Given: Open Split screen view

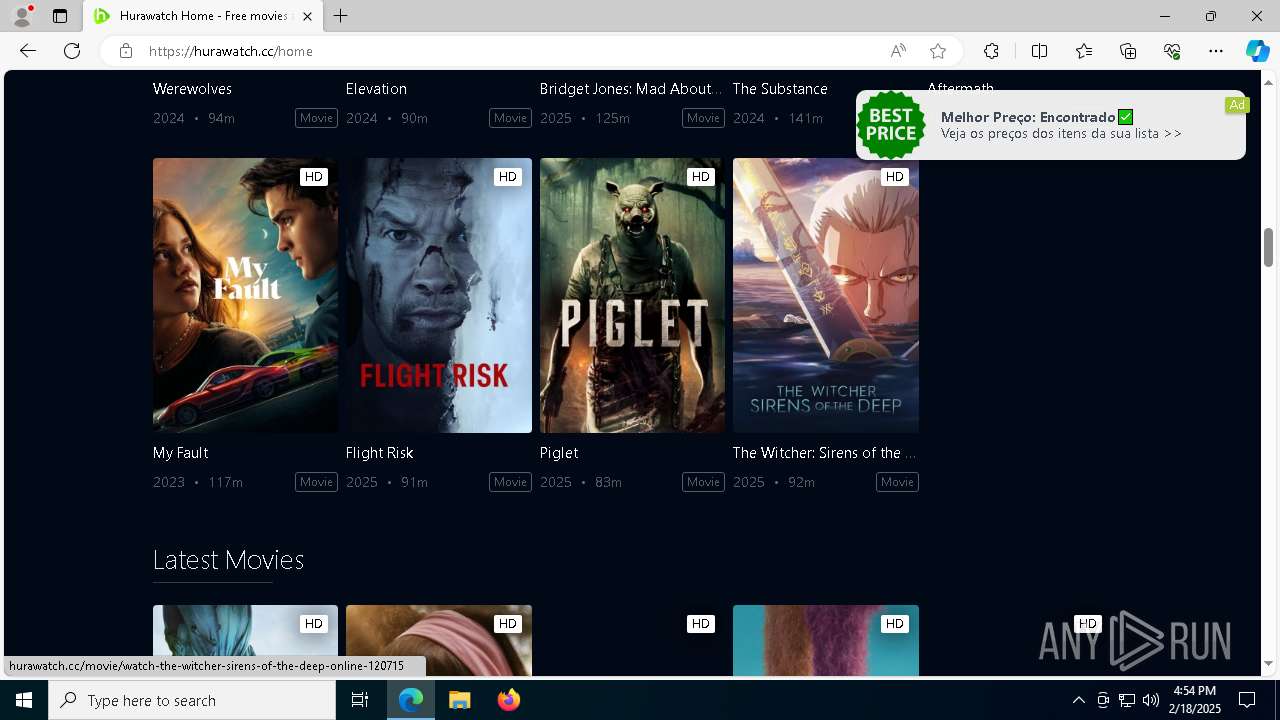Looking at the screenshot, I should [x=1039, y=51].
